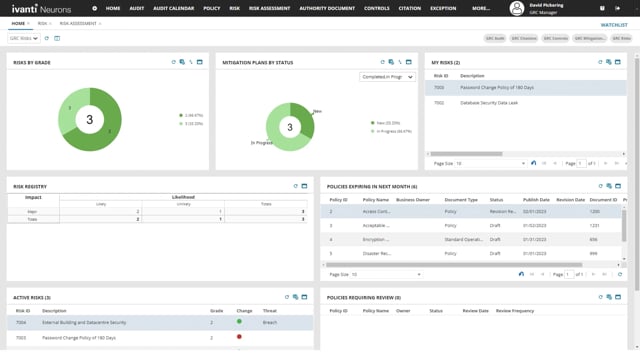Click the Review Frequency column header
The height and width of the screenshot is (360, 640).
(515, 311)
